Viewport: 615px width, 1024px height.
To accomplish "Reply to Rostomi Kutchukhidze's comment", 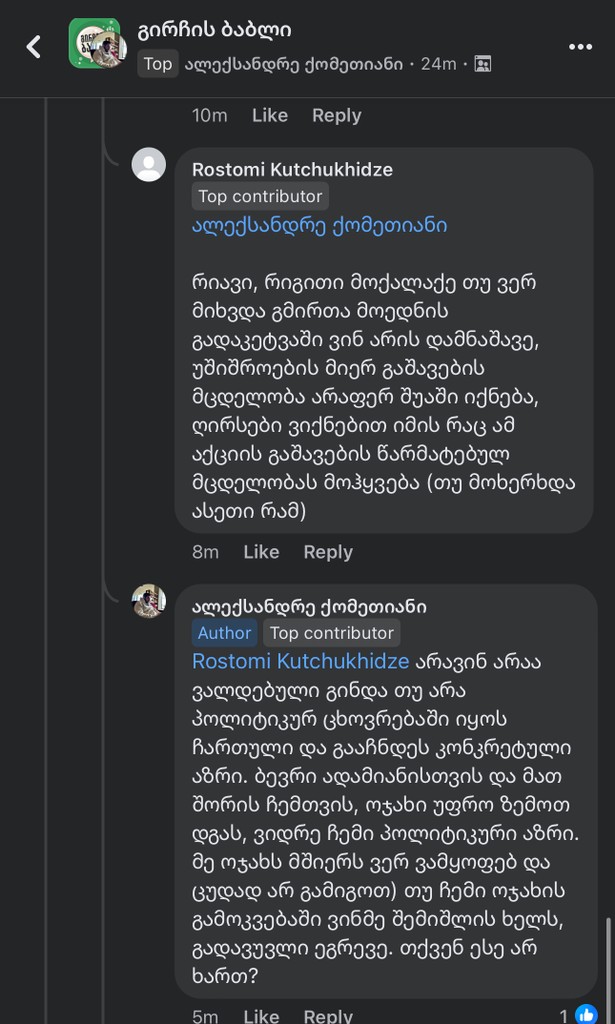I will click(327, 552).
